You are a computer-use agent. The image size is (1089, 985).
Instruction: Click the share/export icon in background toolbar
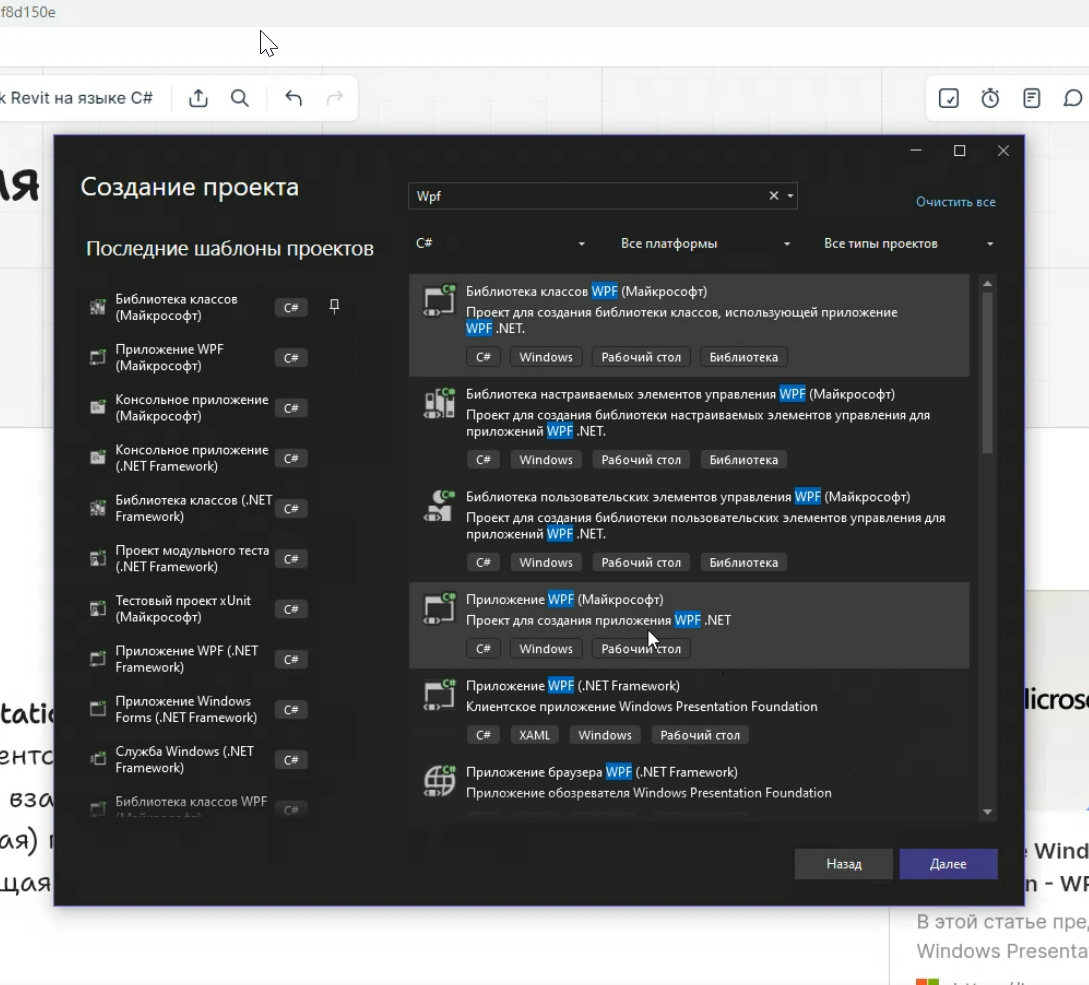(x=198, y=98)
